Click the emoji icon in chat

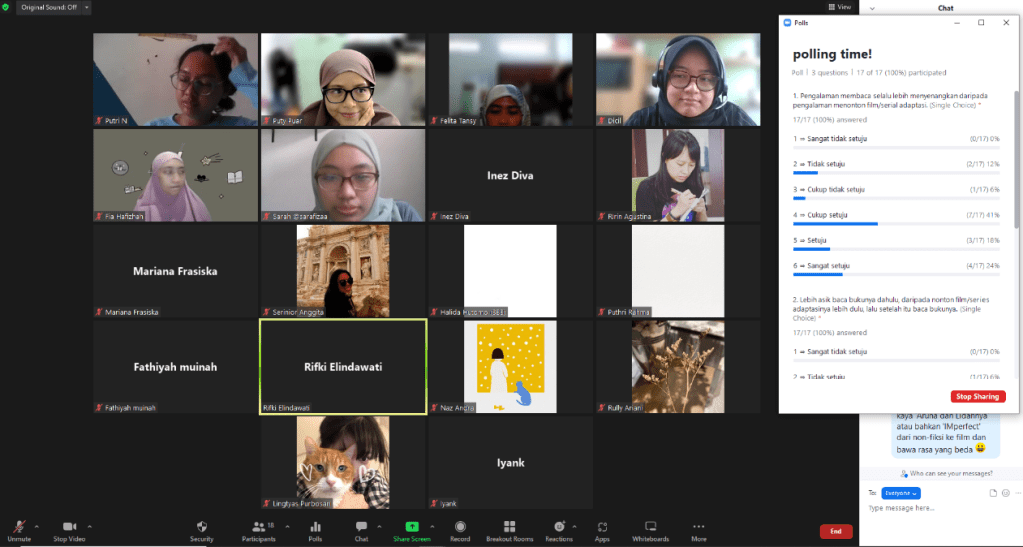[1007, 493]
